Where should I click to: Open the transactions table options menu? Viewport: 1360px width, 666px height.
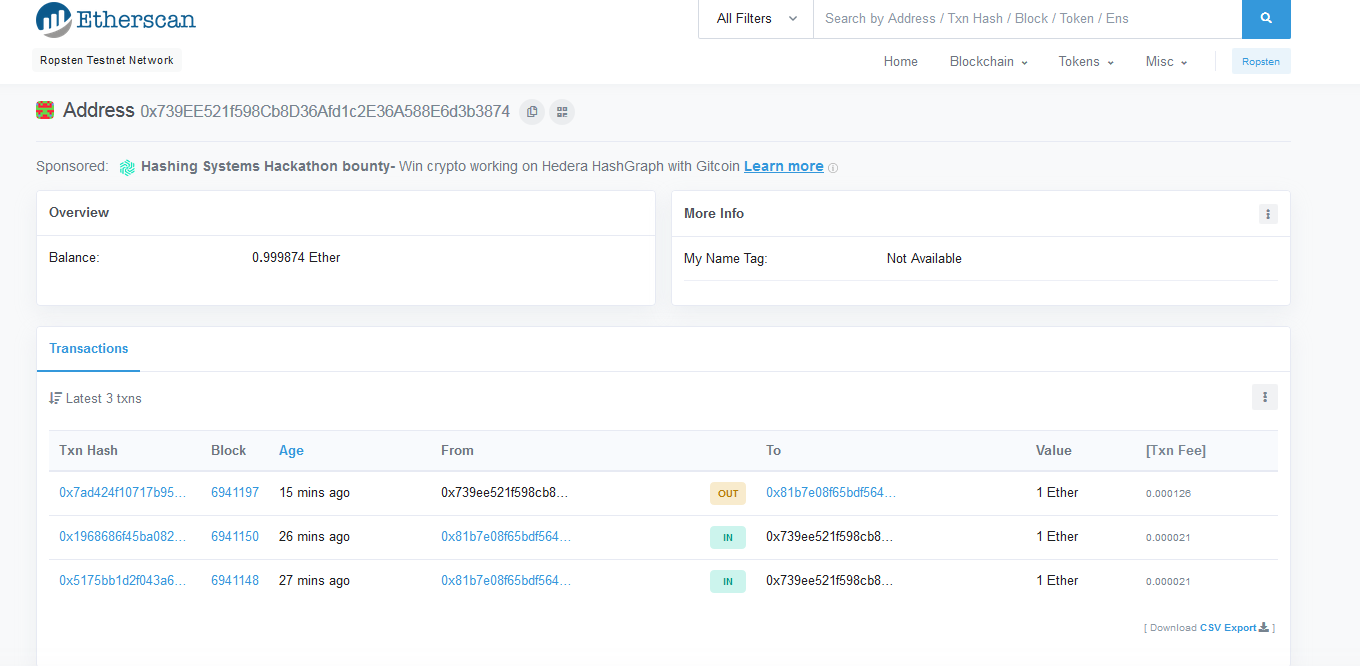pyautogui.click(x=1265, y=398)
